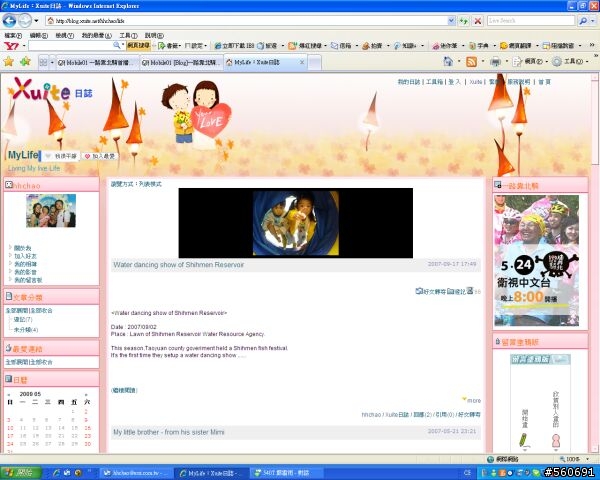Click the 我的日誌 top navigation link
600x480 pixels.
coord(409,82)
